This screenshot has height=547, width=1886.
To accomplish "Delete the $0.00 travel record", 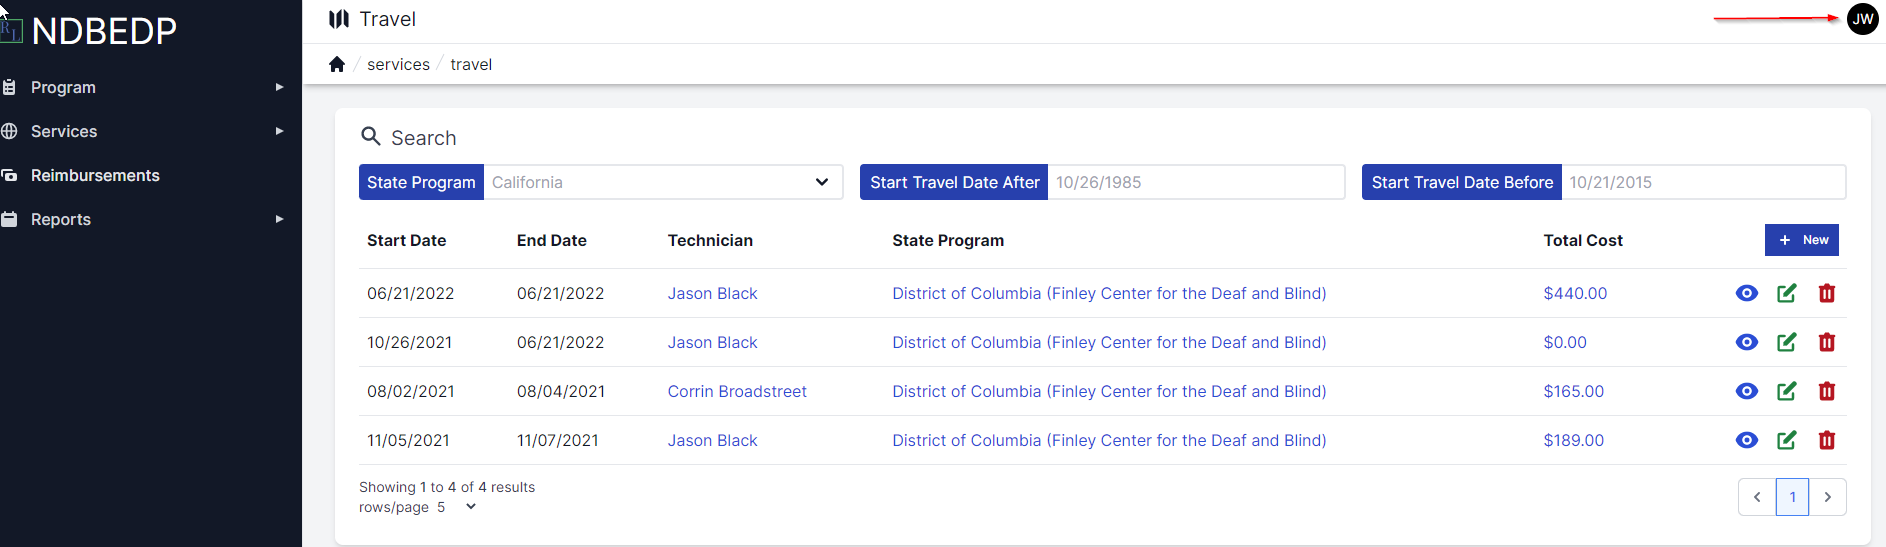I will pyautogui.click(x=1826, y=342).
